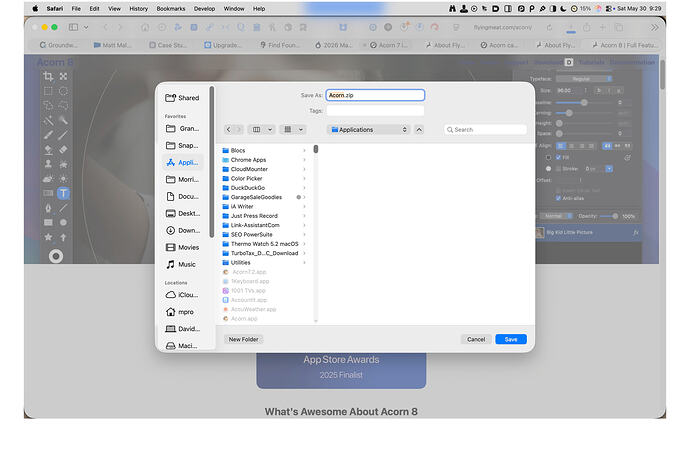Screen dimensions: 690x450
Task: Click the item grouping button
Action: [287, 129]
